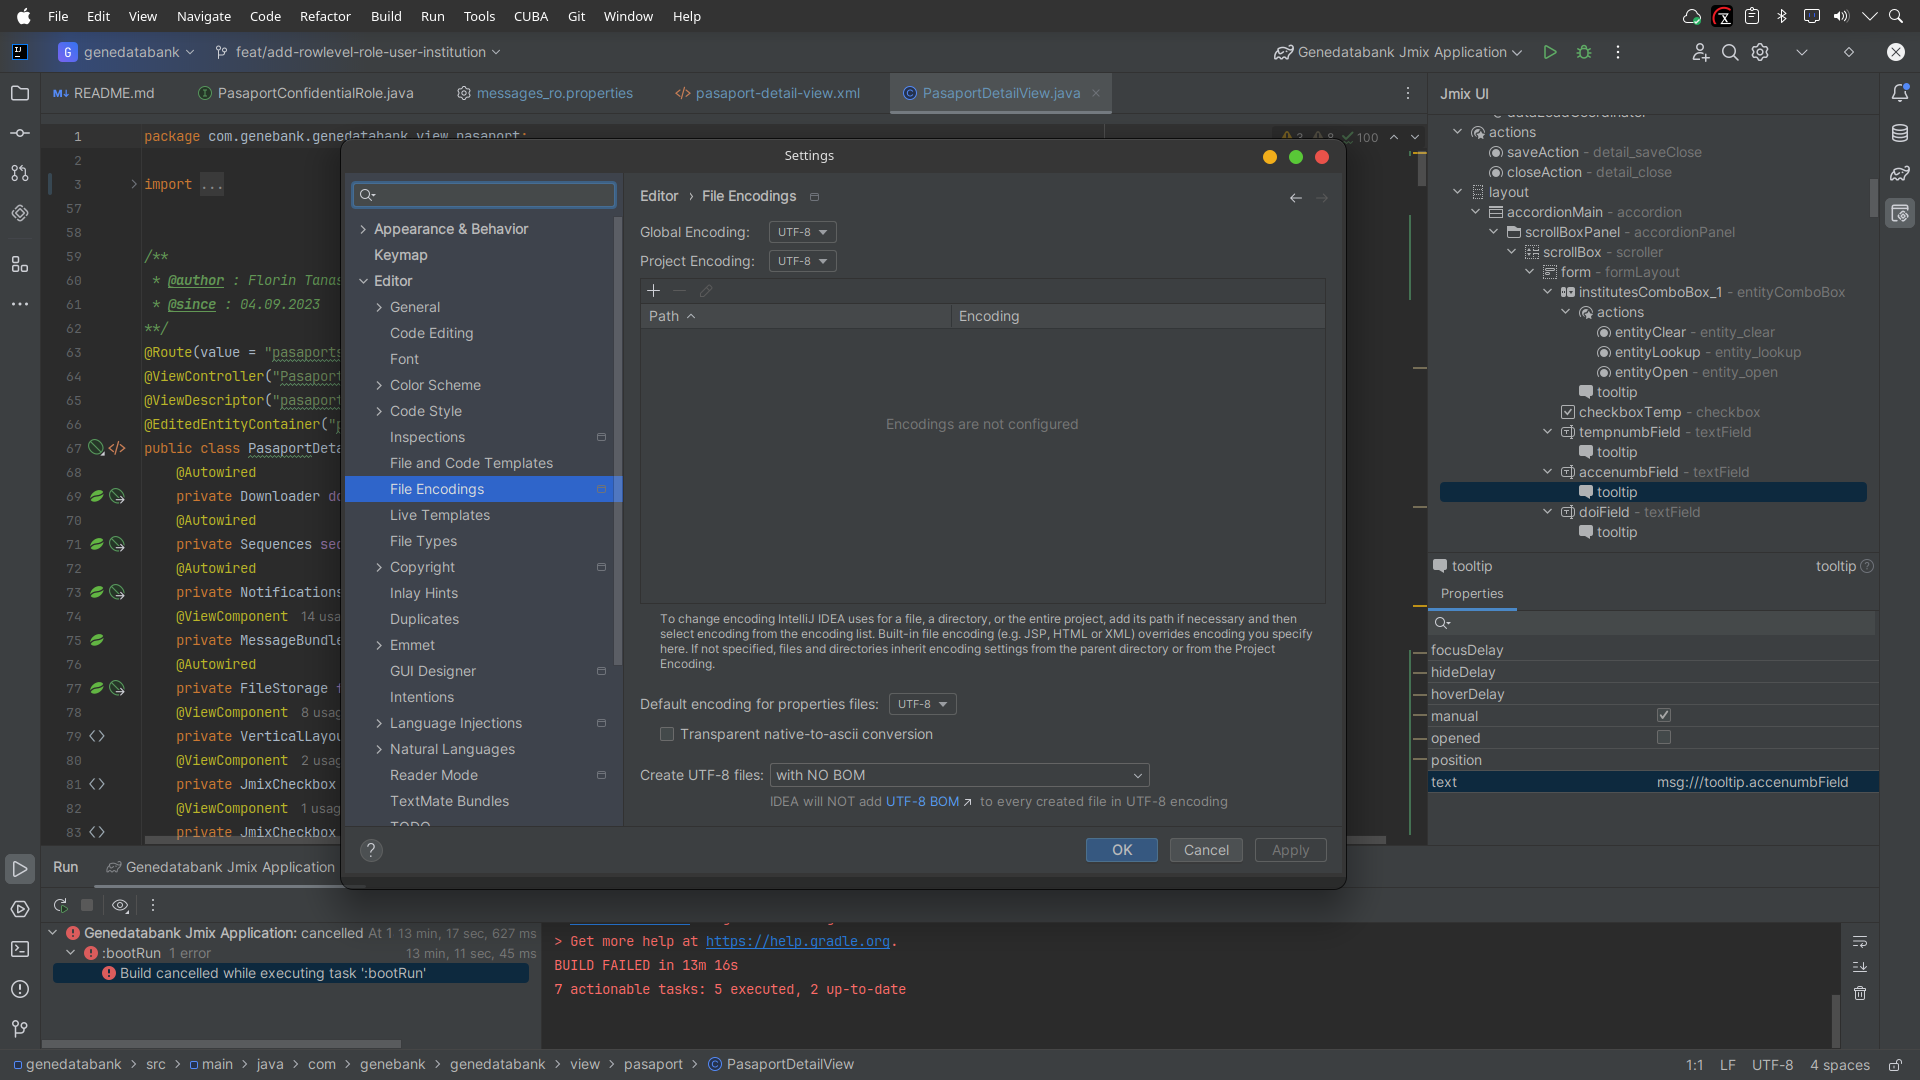Toggle soft-wrap in console output
This screenshot has height=1080, width=1920.
click(x=1860, y=942)
